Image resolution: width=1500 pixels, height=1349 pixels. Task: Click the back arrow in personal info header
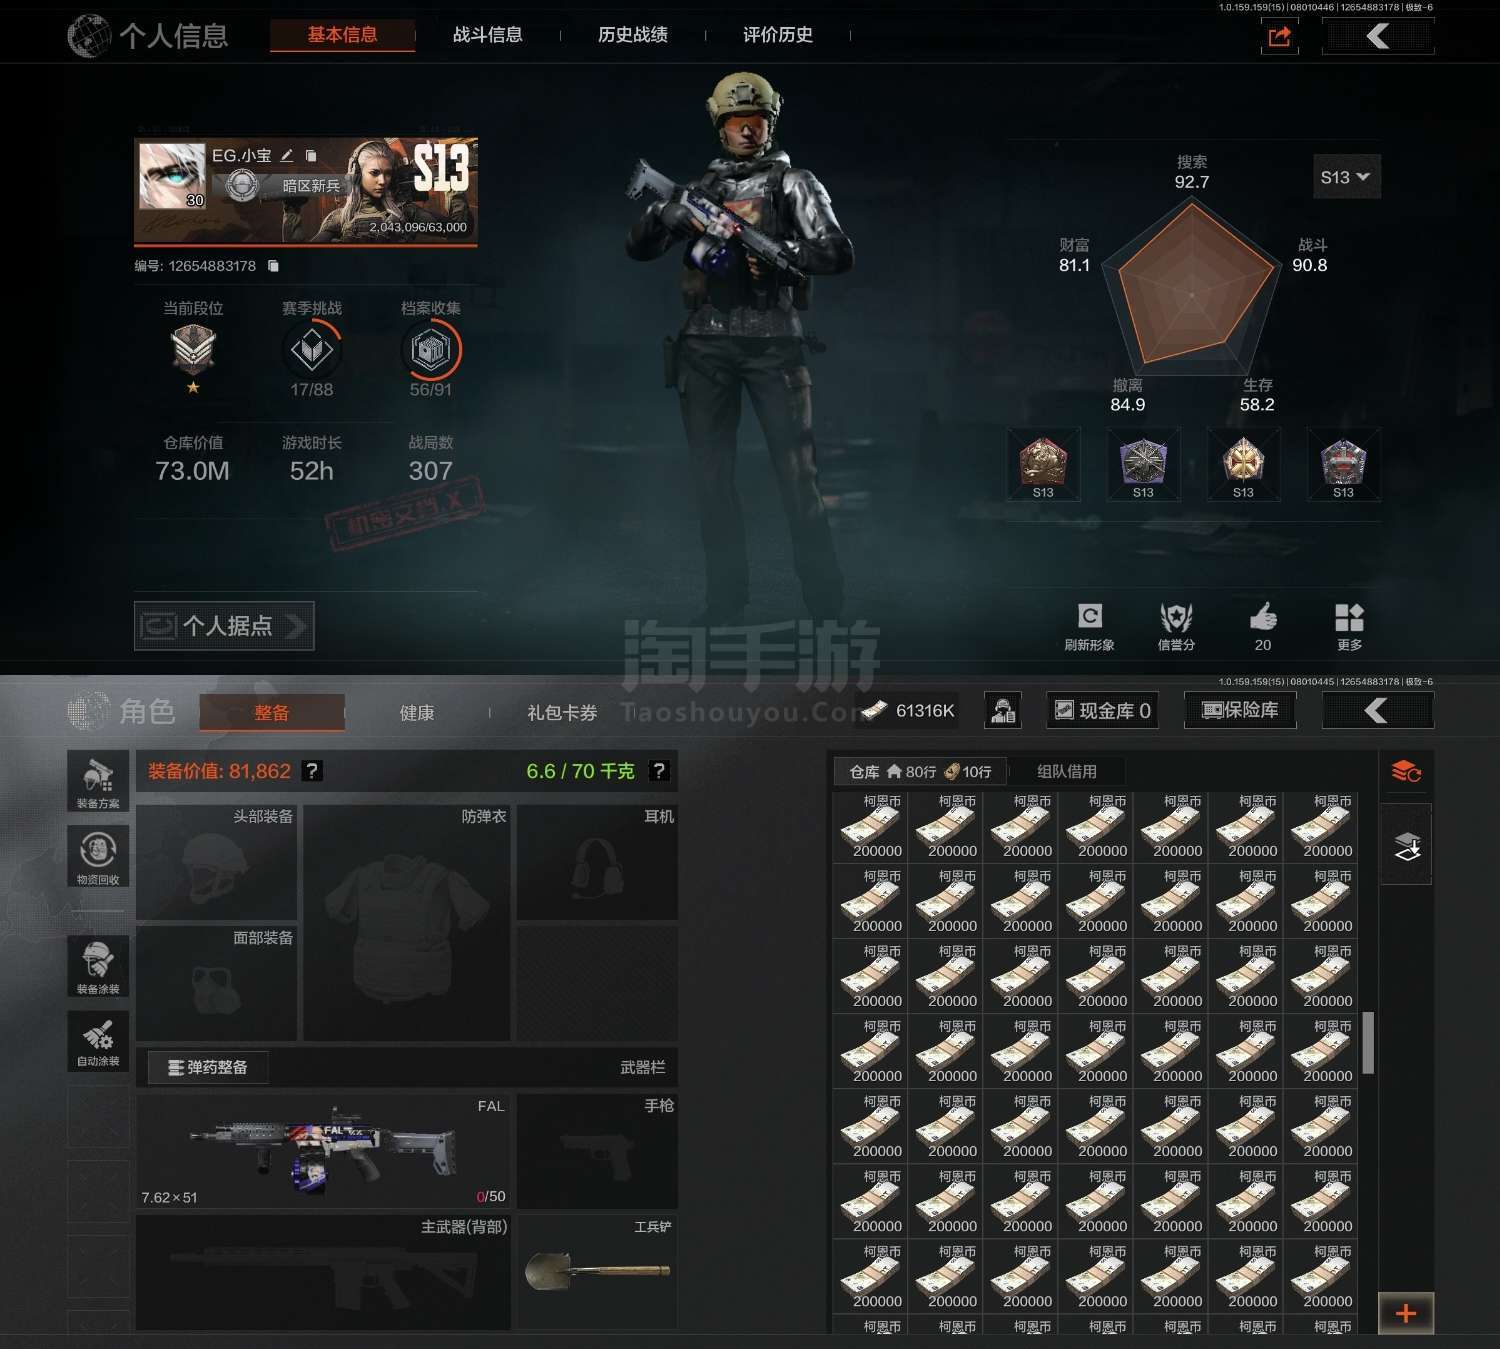click(x=1378, y=37)
